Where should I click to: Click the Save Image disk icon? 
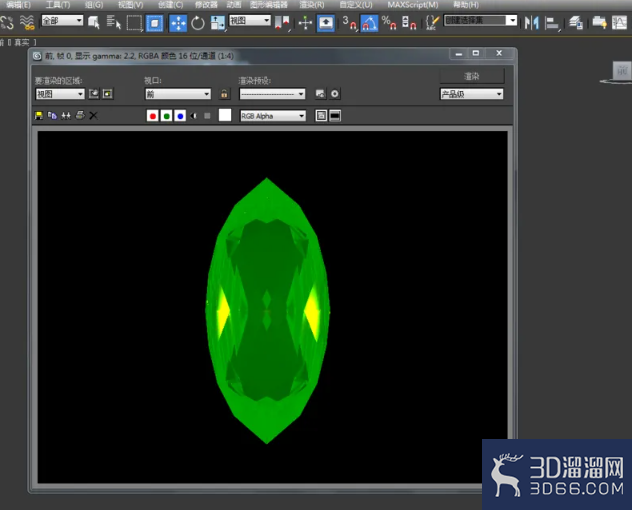point(39,116)
